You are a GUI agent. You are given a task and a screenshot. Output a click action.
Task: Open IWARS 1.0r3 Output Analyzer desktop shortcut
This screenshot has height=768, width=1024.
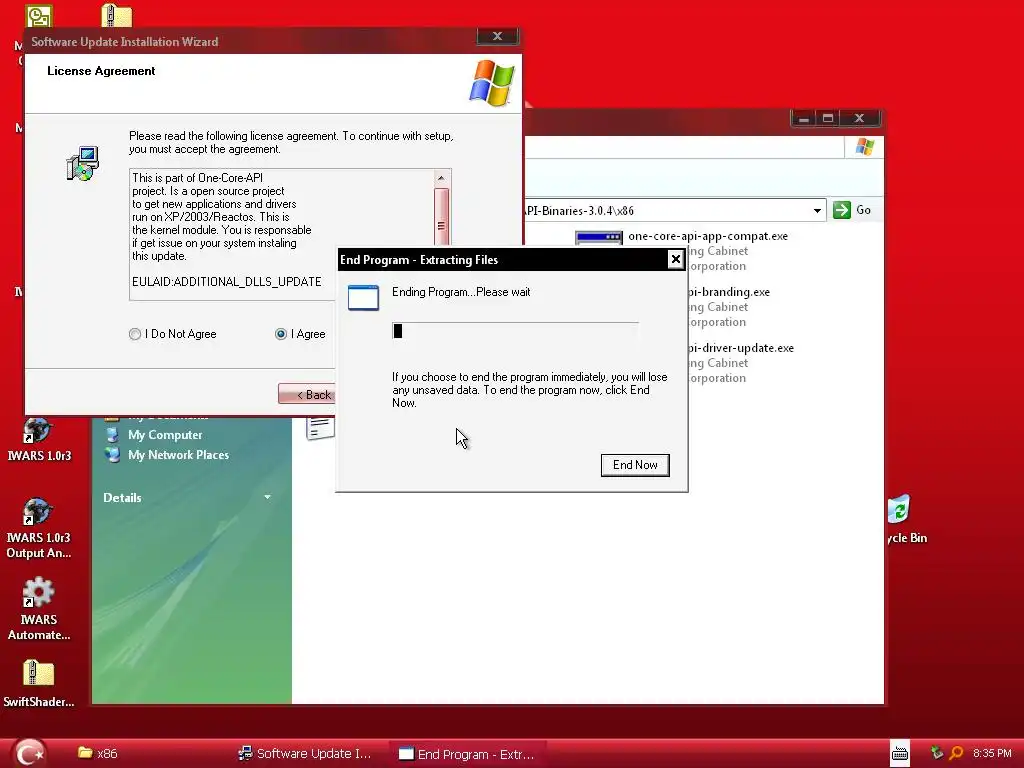(39, 529)
